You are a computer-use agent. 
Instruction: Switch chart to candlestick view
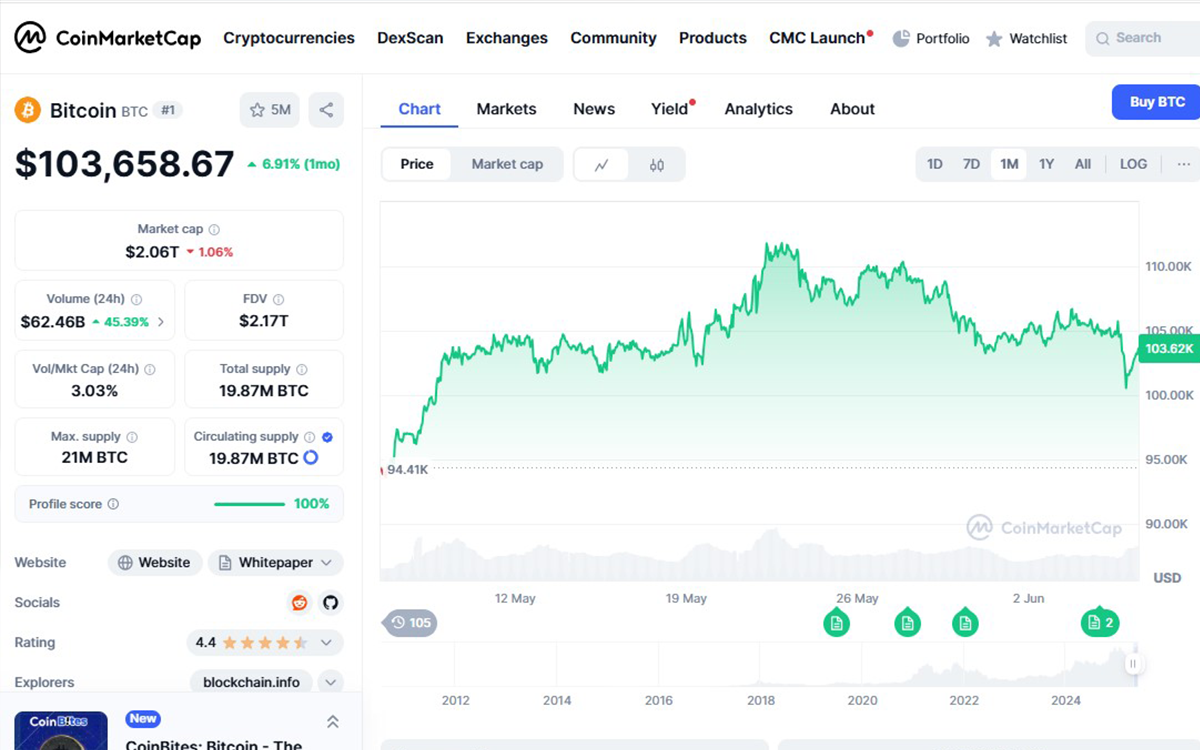point(657,165)
